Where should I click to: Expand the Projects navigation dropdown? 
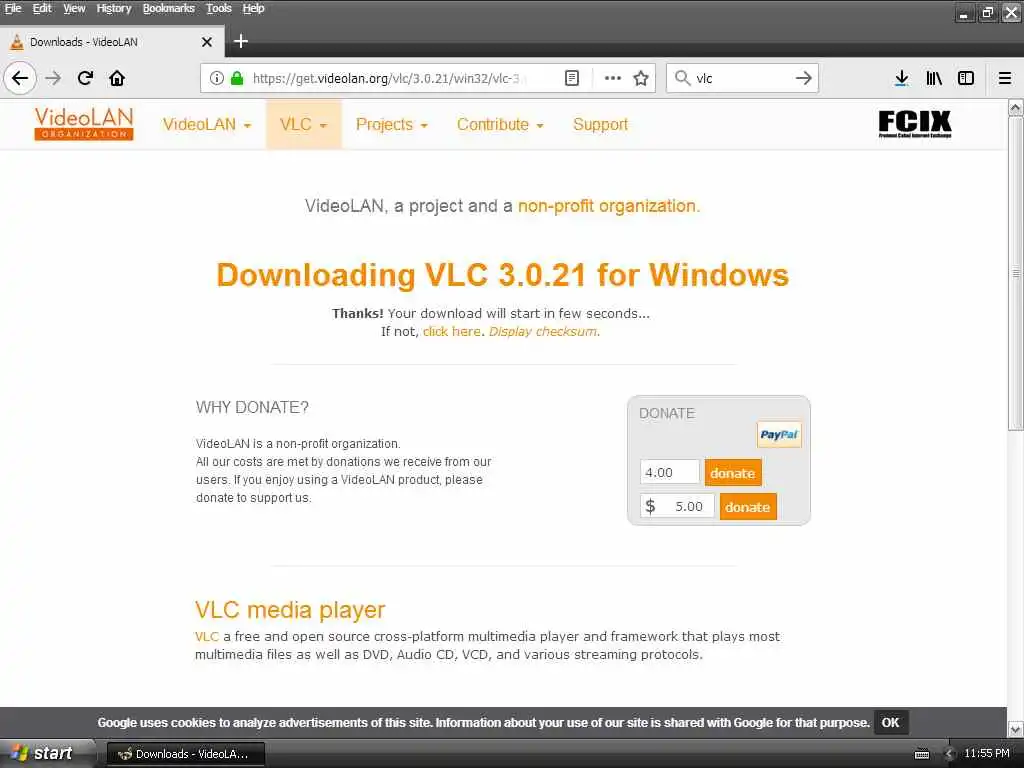391,125
